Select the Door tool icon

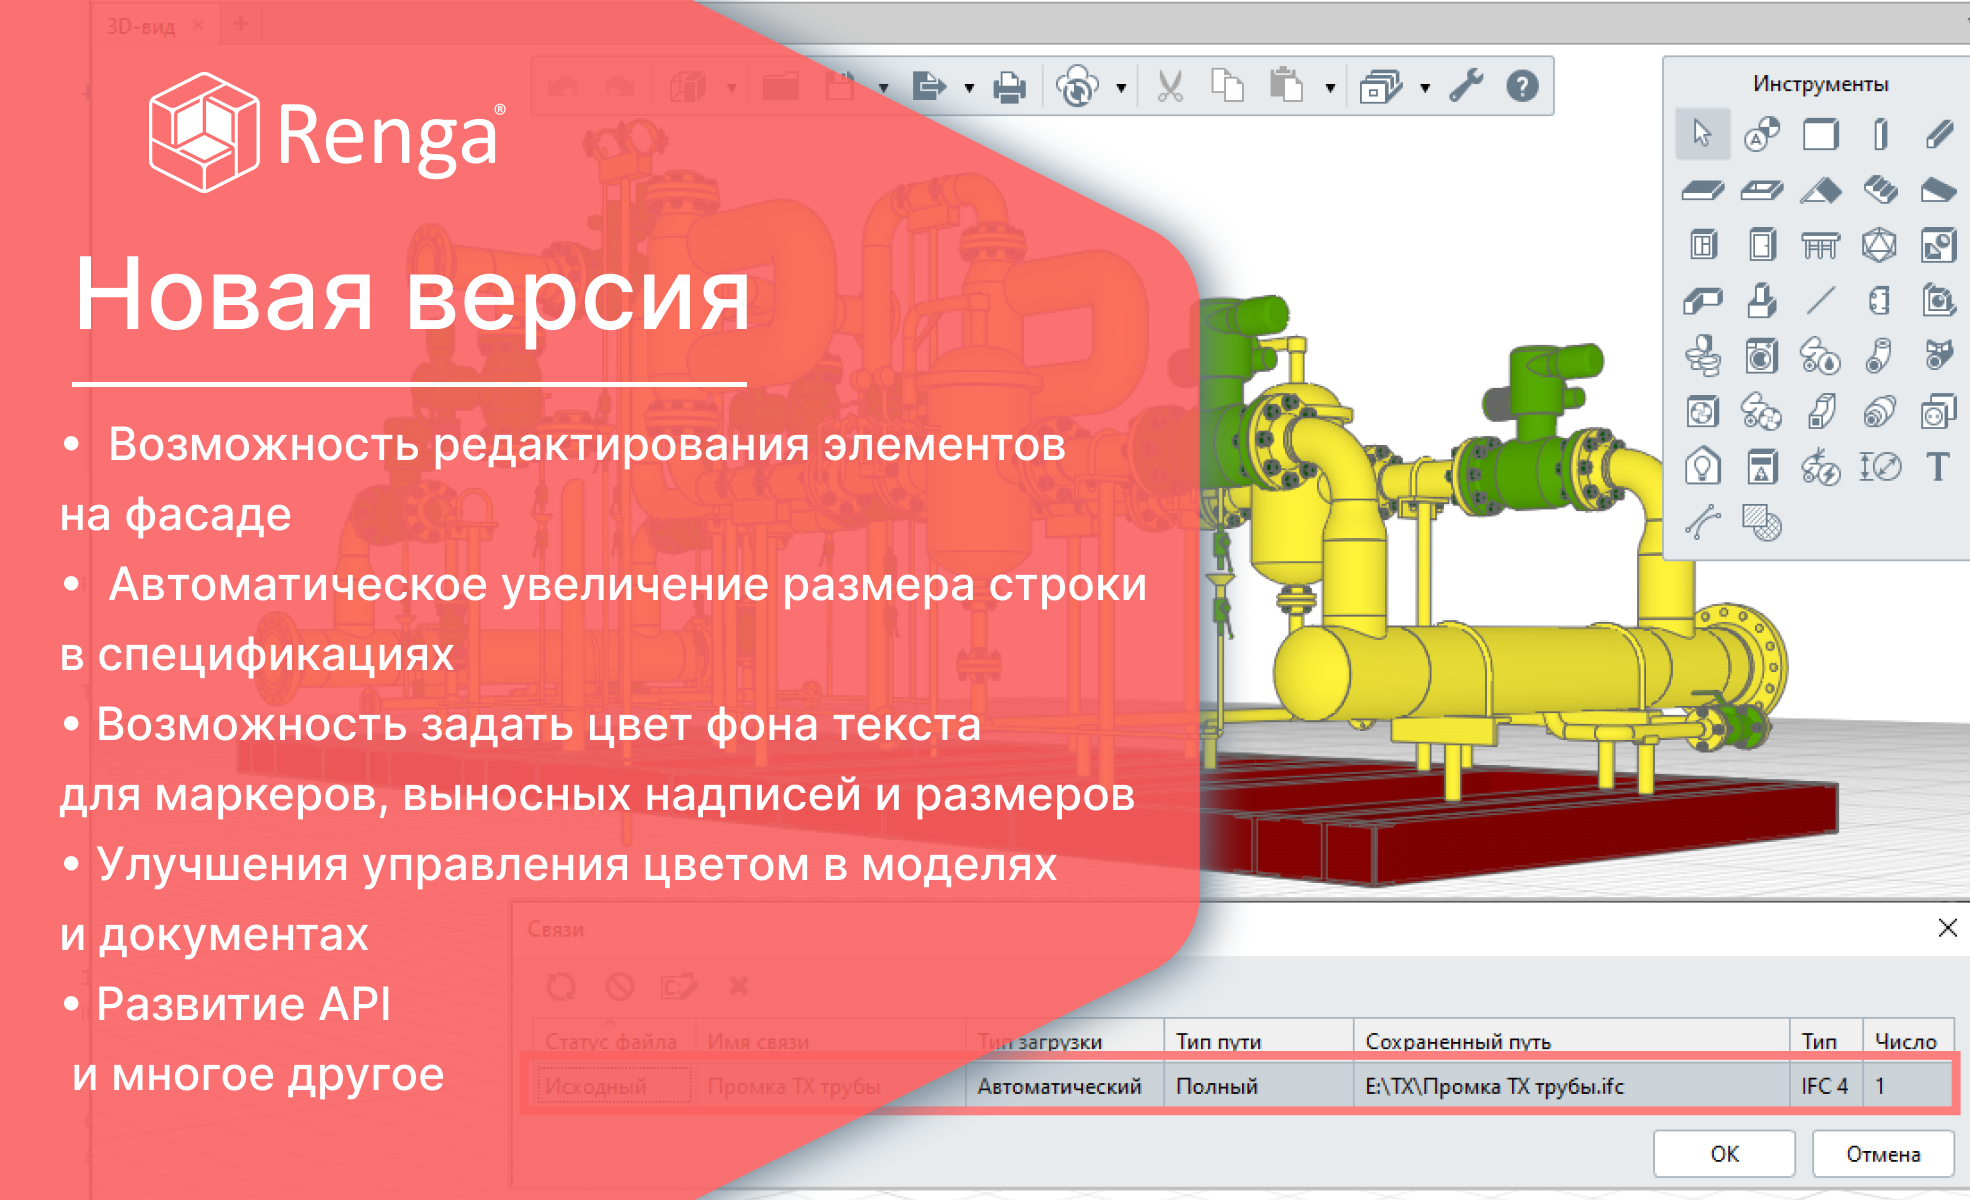pyautogui.click(x=1762, y=245)
